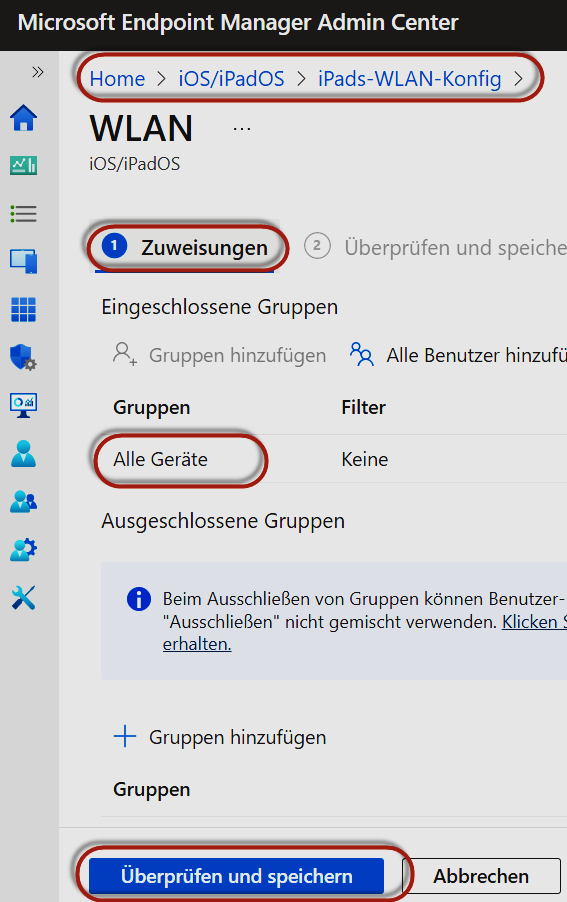Click the Keine filter value
Image resolution: width=567 pixels, height=902 pixels.
point(365,459)
